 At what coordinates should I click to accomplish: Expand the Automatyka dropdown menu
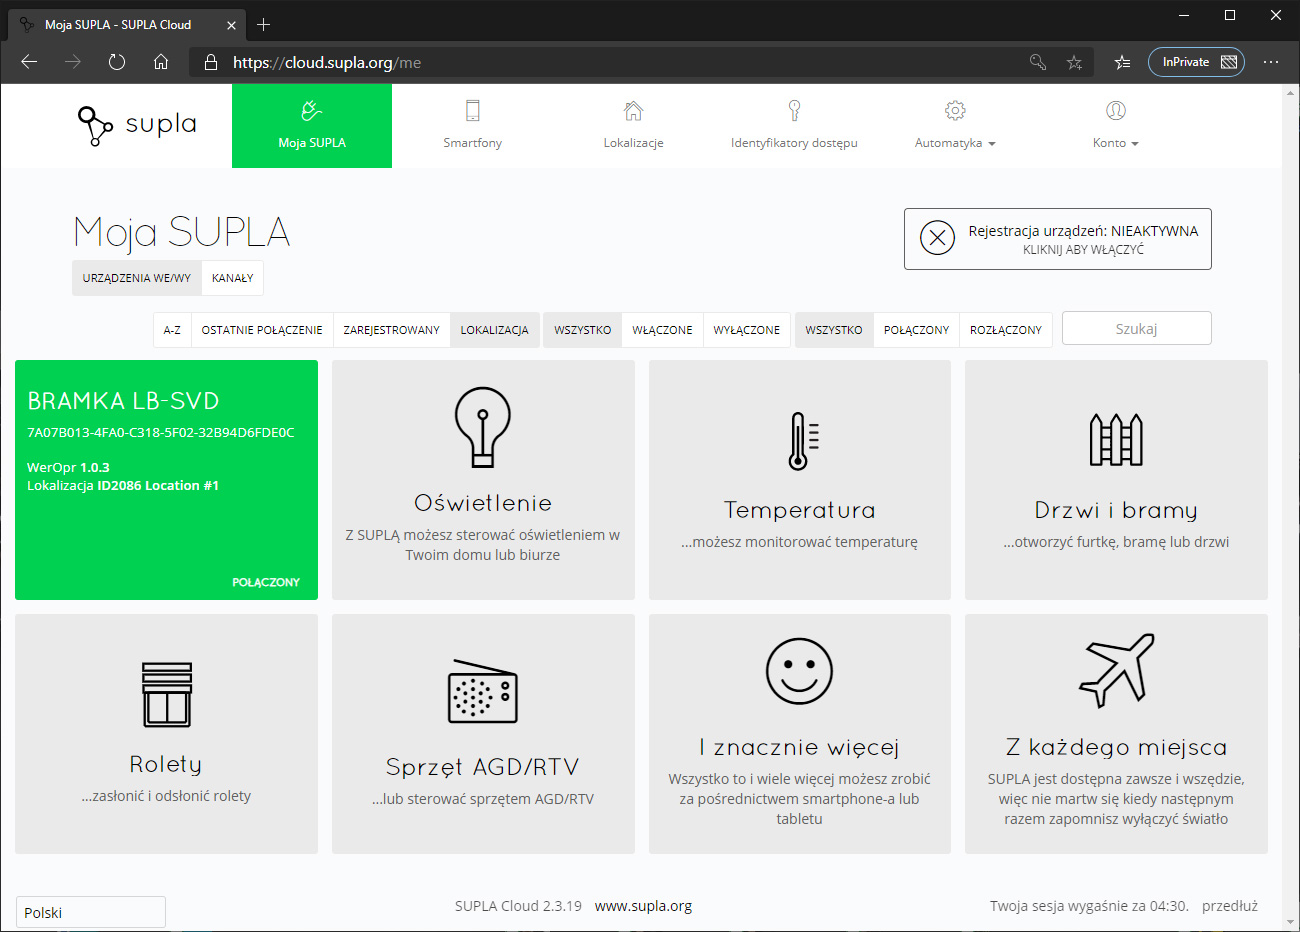click(x=955, y=143)
